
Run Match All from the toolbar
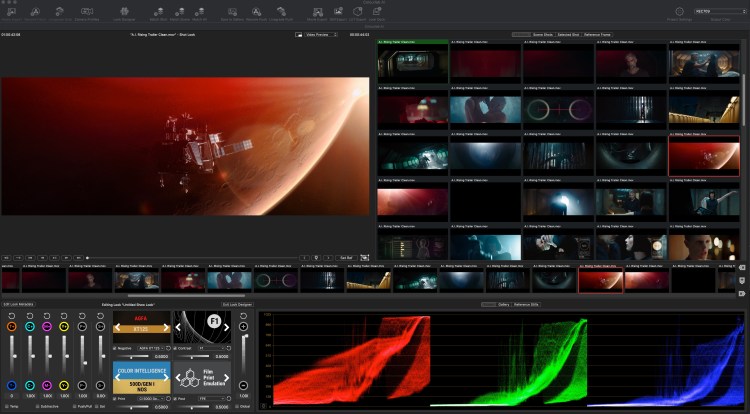199,11
